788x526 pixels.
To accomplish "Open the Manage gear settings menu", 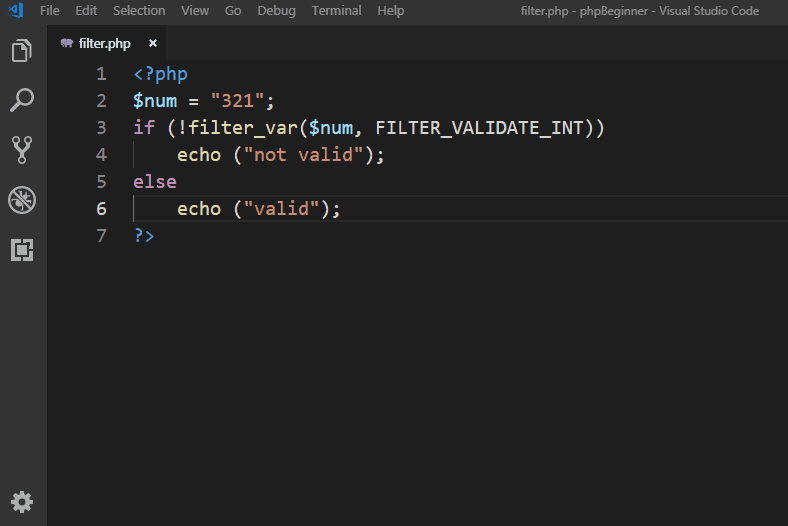I will (22, 502).
